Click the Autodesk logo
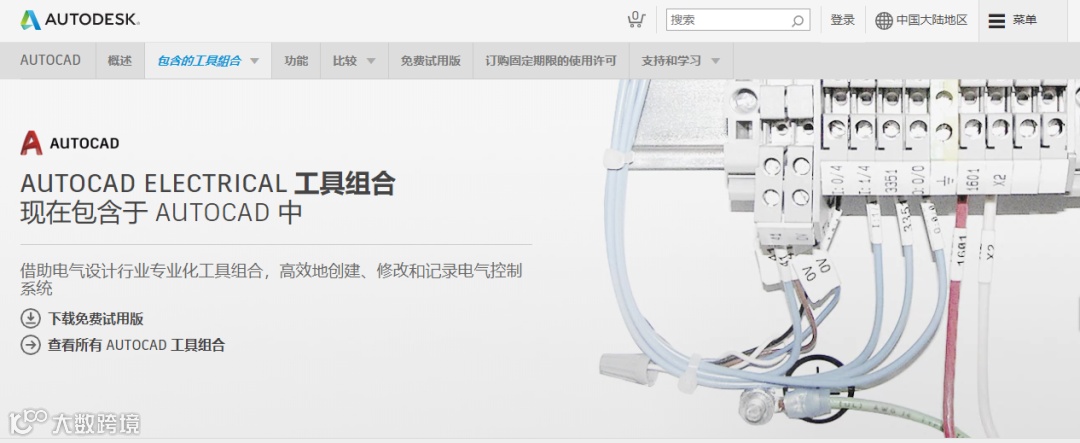The height and width of the screenshot is (443, 1080). point(79,20)
